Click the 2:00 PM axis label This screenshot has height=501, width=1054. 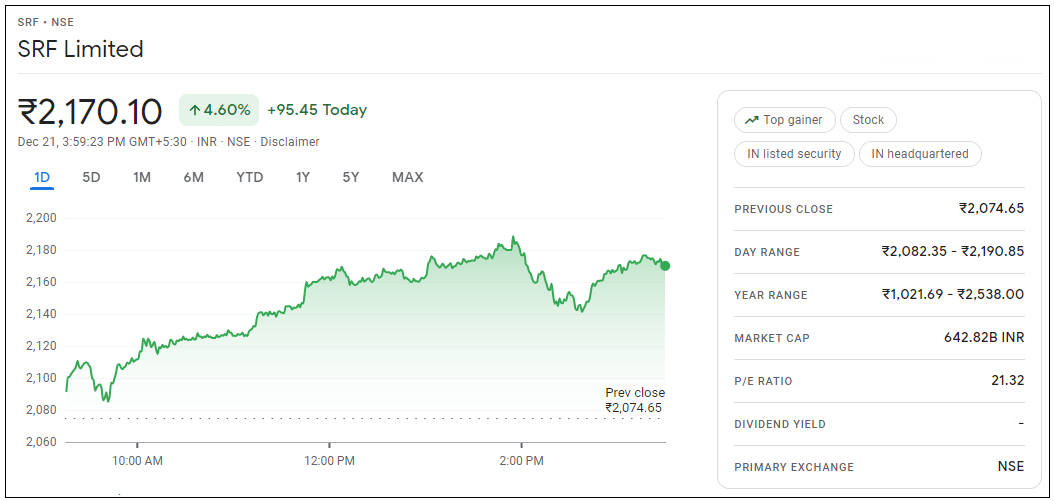point(522,462)
